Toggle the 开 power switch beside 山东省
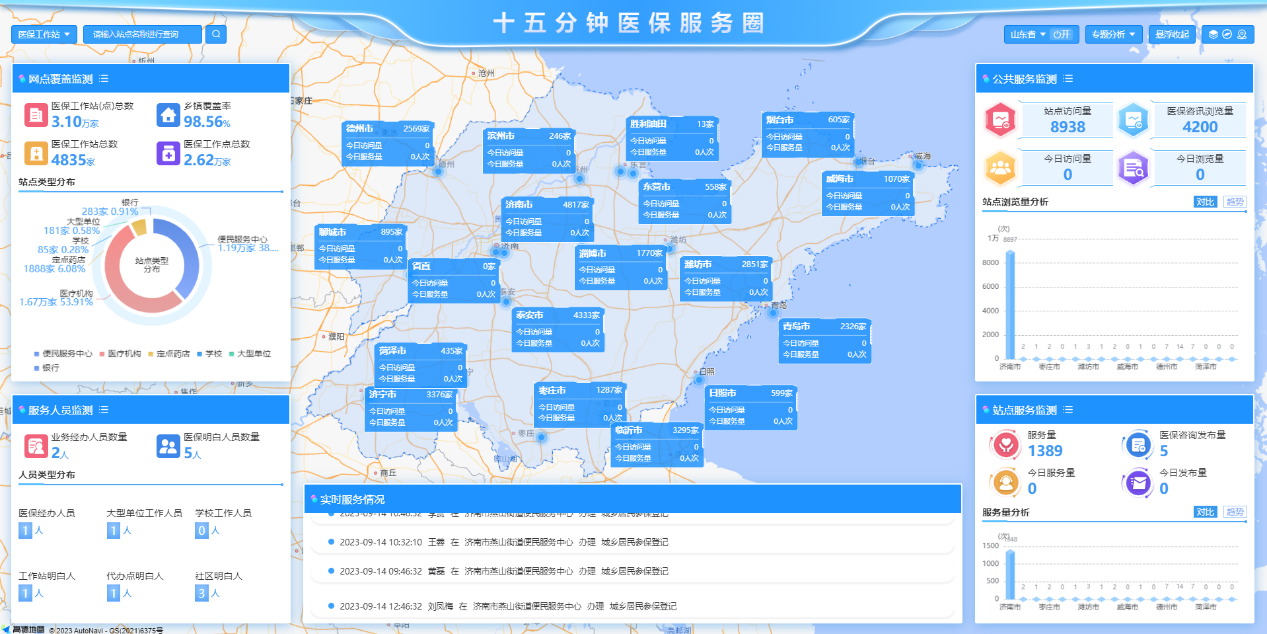The width and height of the screenshot is (1267, 634). [1062, 34]
